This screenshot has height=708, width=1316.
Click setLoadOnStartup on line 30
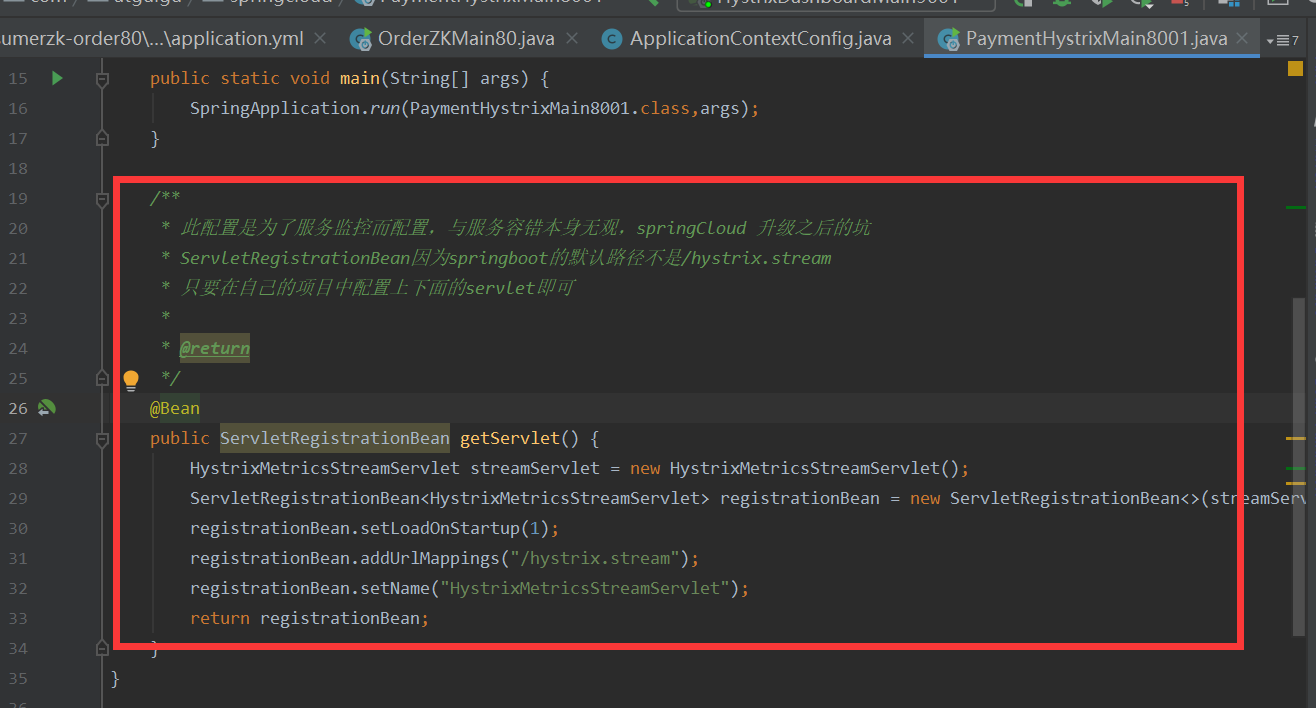pos(442,528)
